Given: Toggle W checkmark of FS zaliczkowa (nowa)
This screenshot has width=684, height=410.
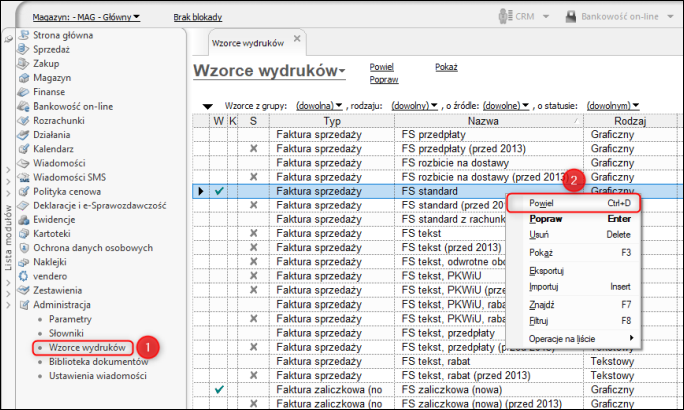Looking at the screenshot, I should (x=219, y=389).
